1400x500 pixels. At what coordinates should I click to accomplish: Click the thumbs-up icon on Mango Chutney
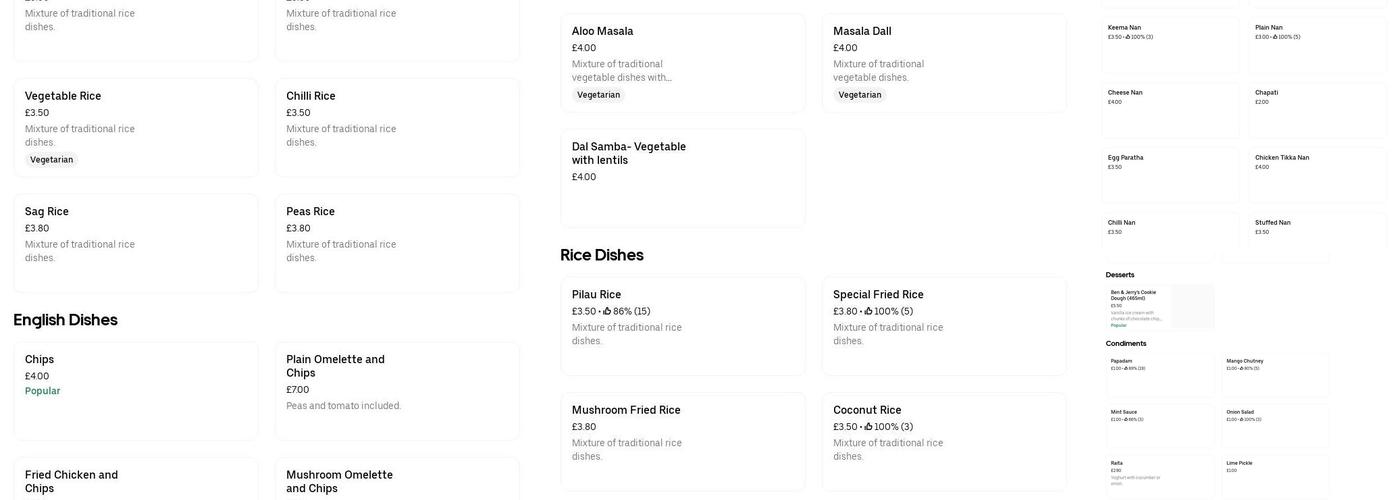1241,368
